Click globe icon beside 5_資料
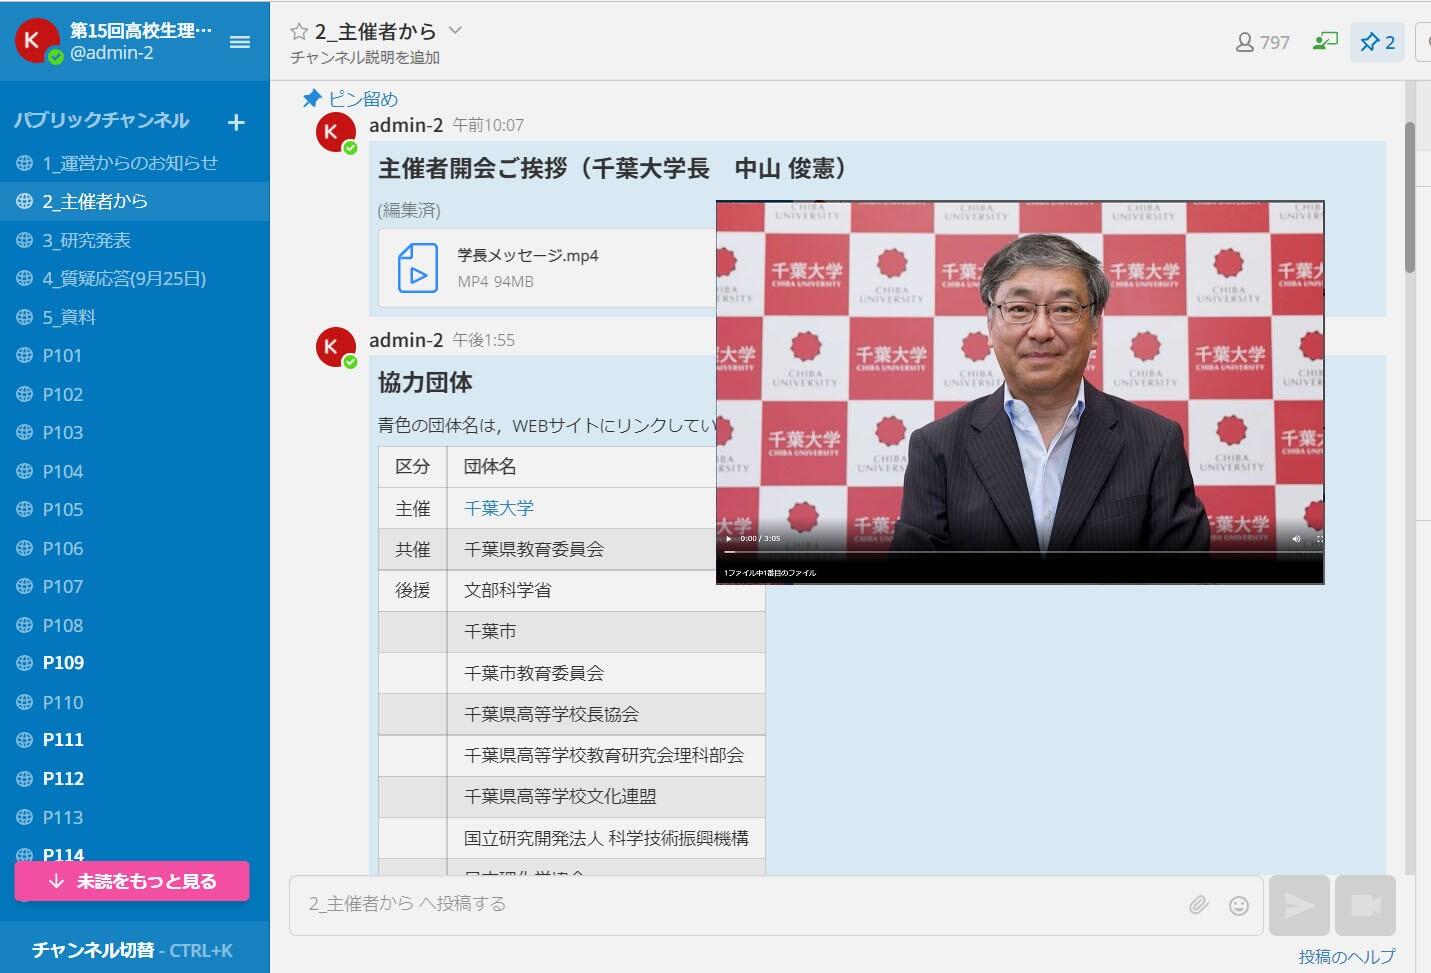 click(25, 317)
